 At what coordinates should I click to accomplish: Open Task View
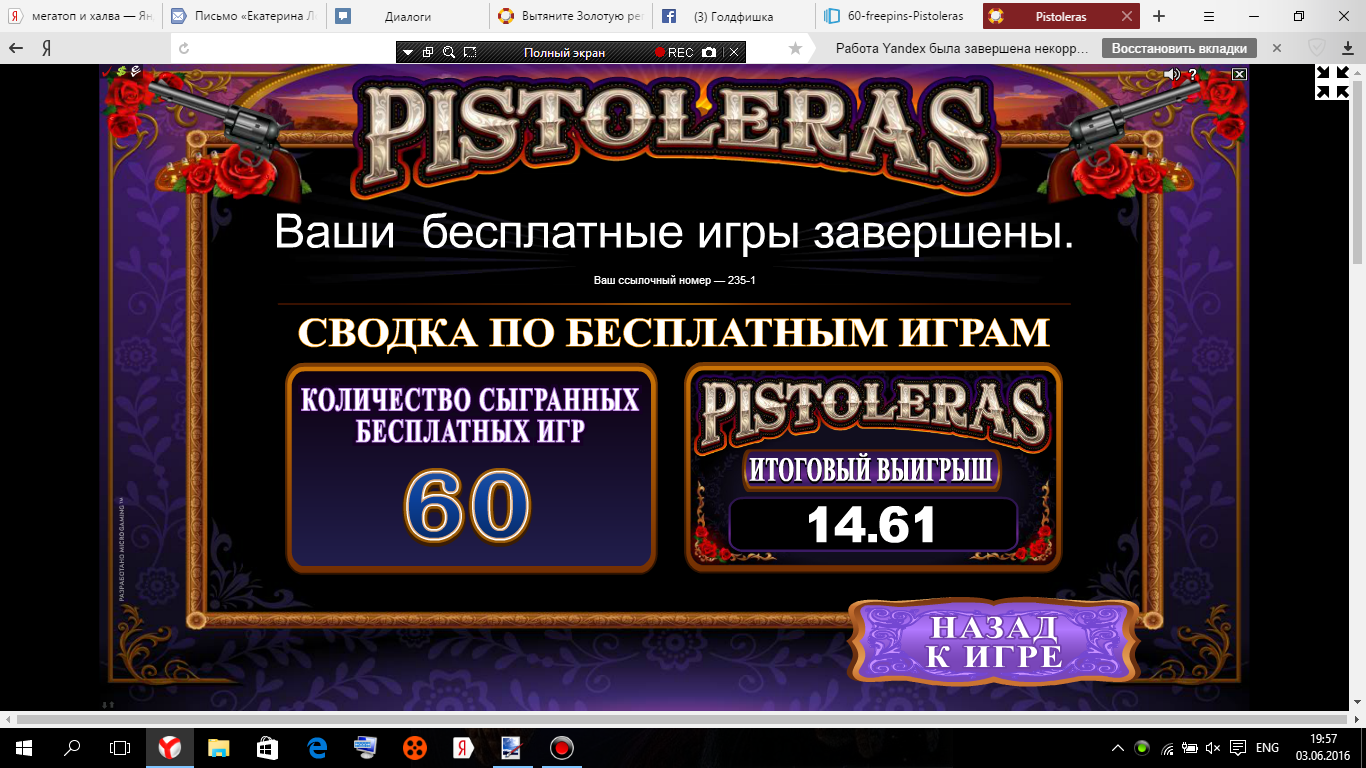coord(120,747)
